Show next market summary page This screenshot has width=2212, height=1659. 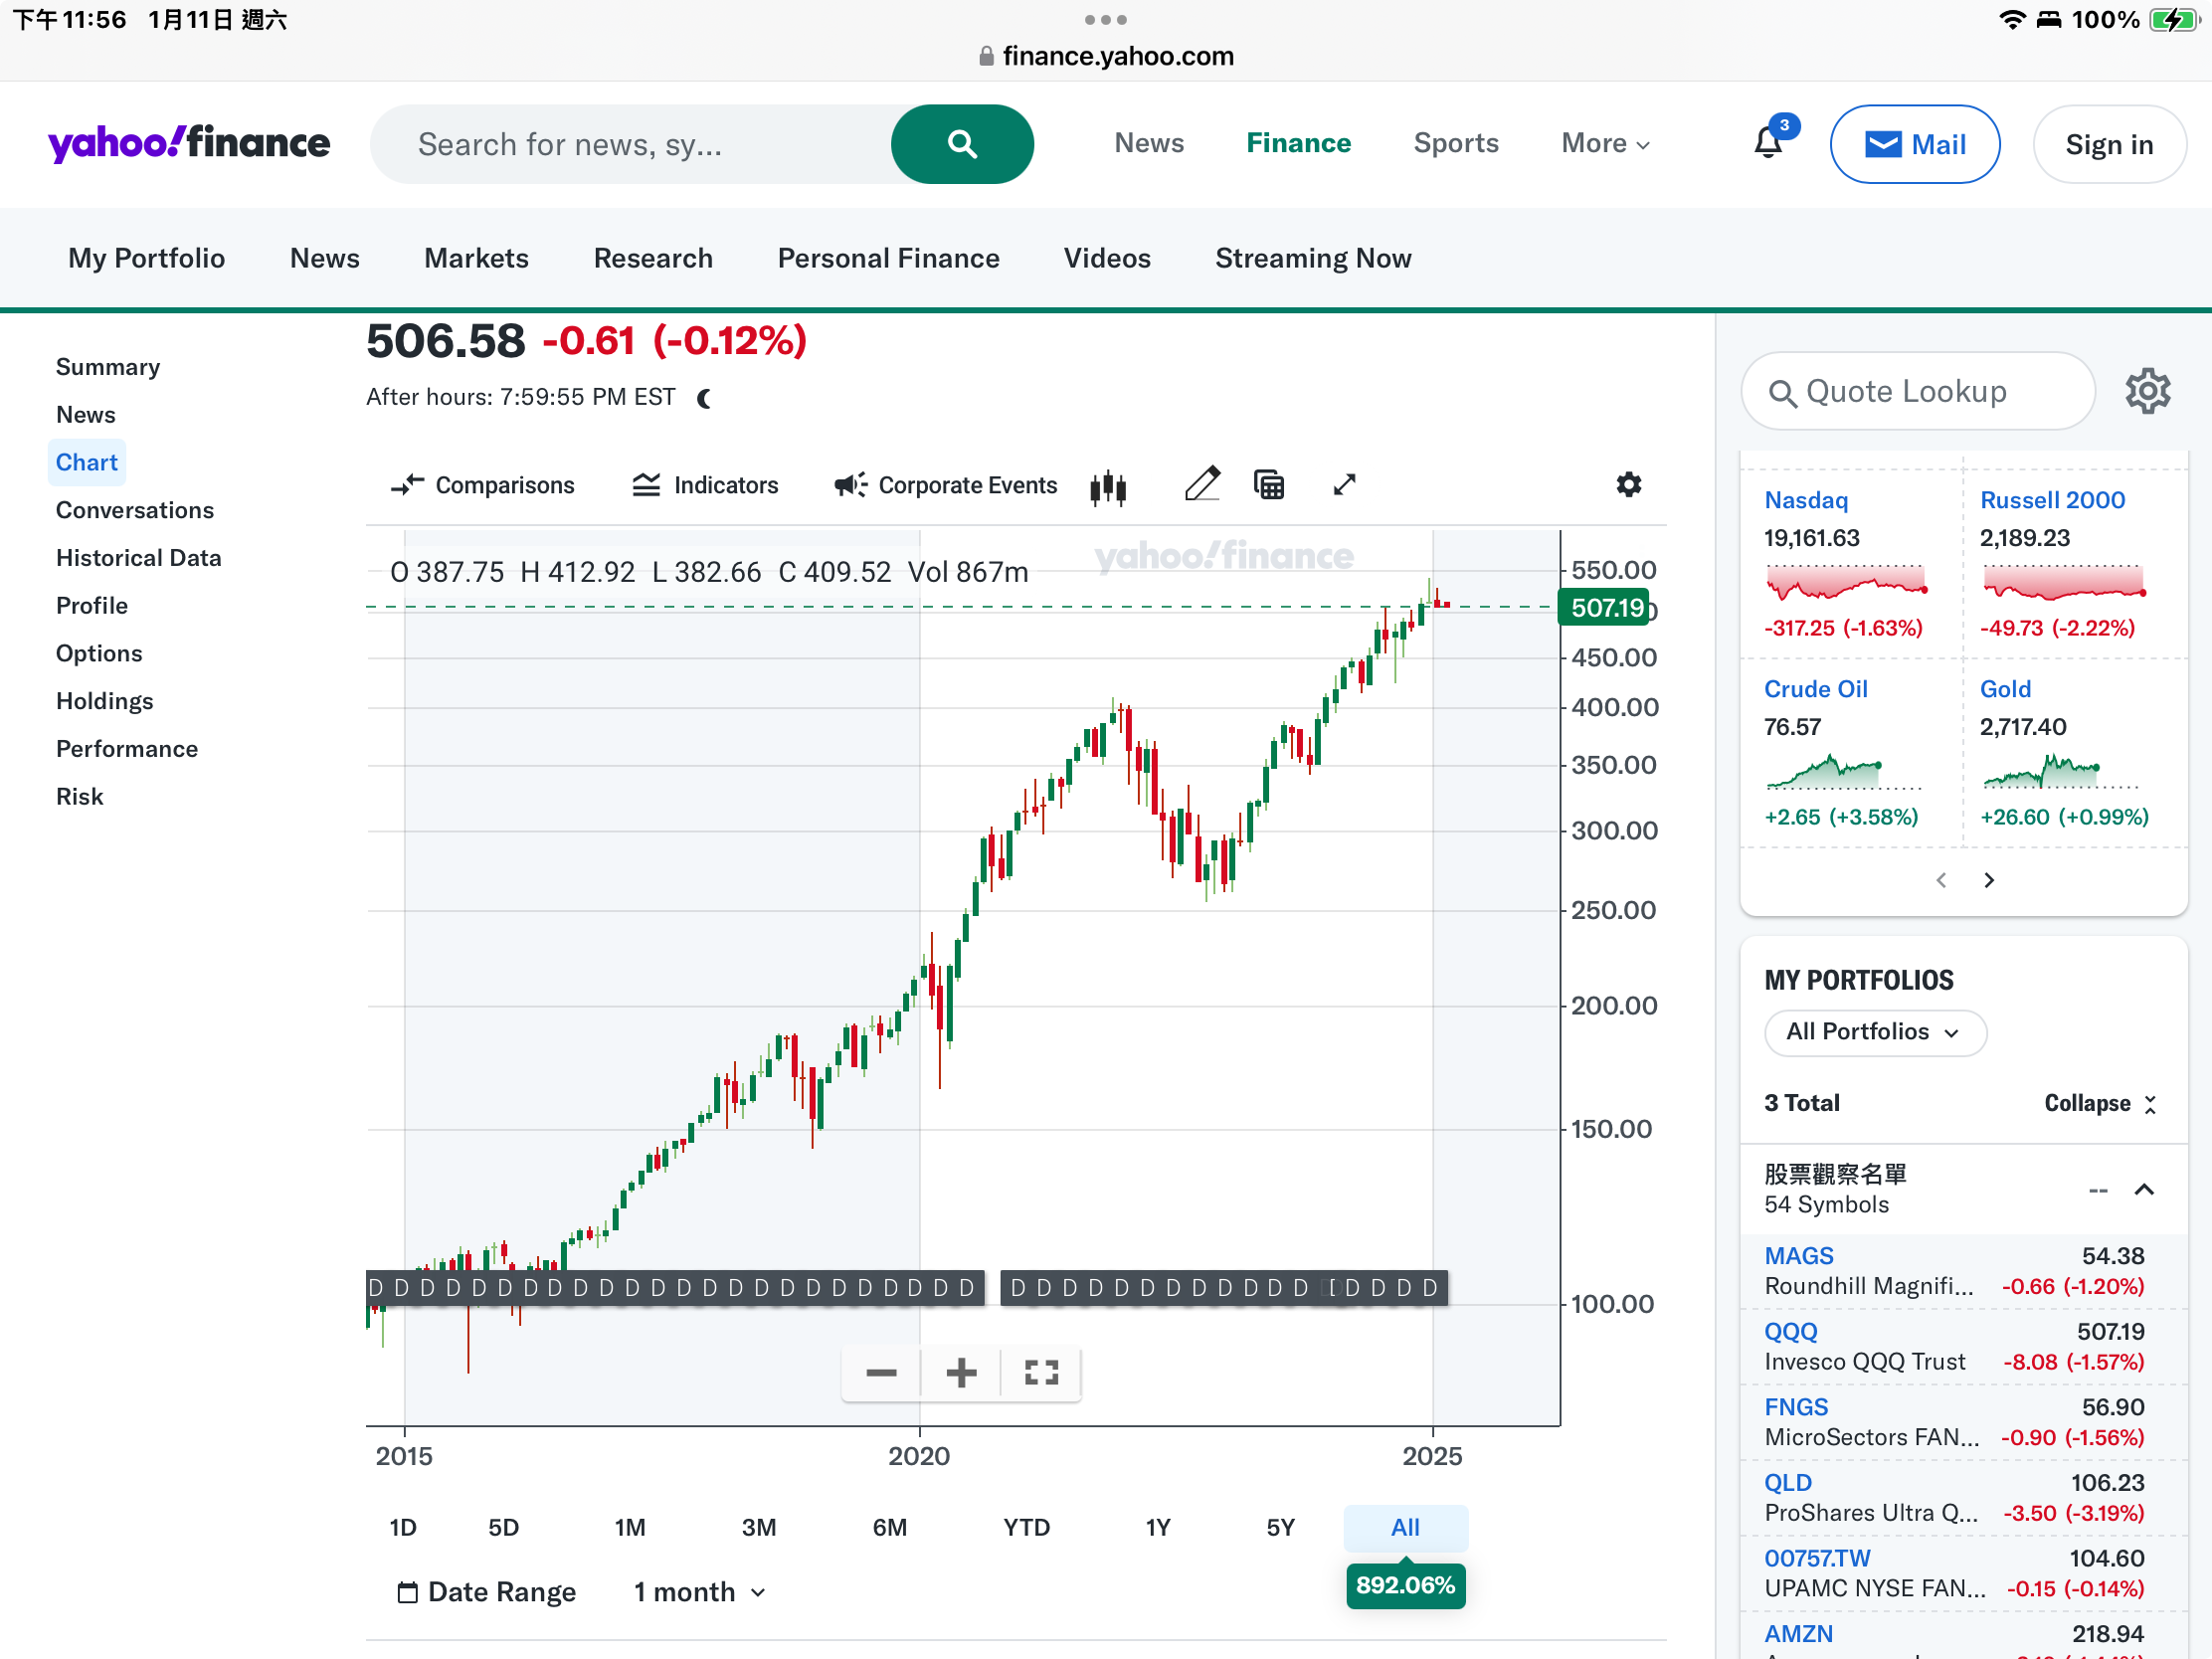[x=1989, y=880]
